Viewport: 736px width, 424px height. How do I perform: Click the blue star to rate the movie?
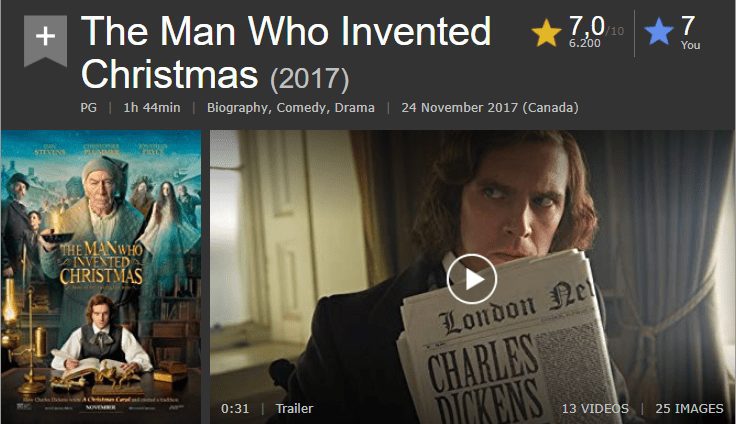(659, 31)
